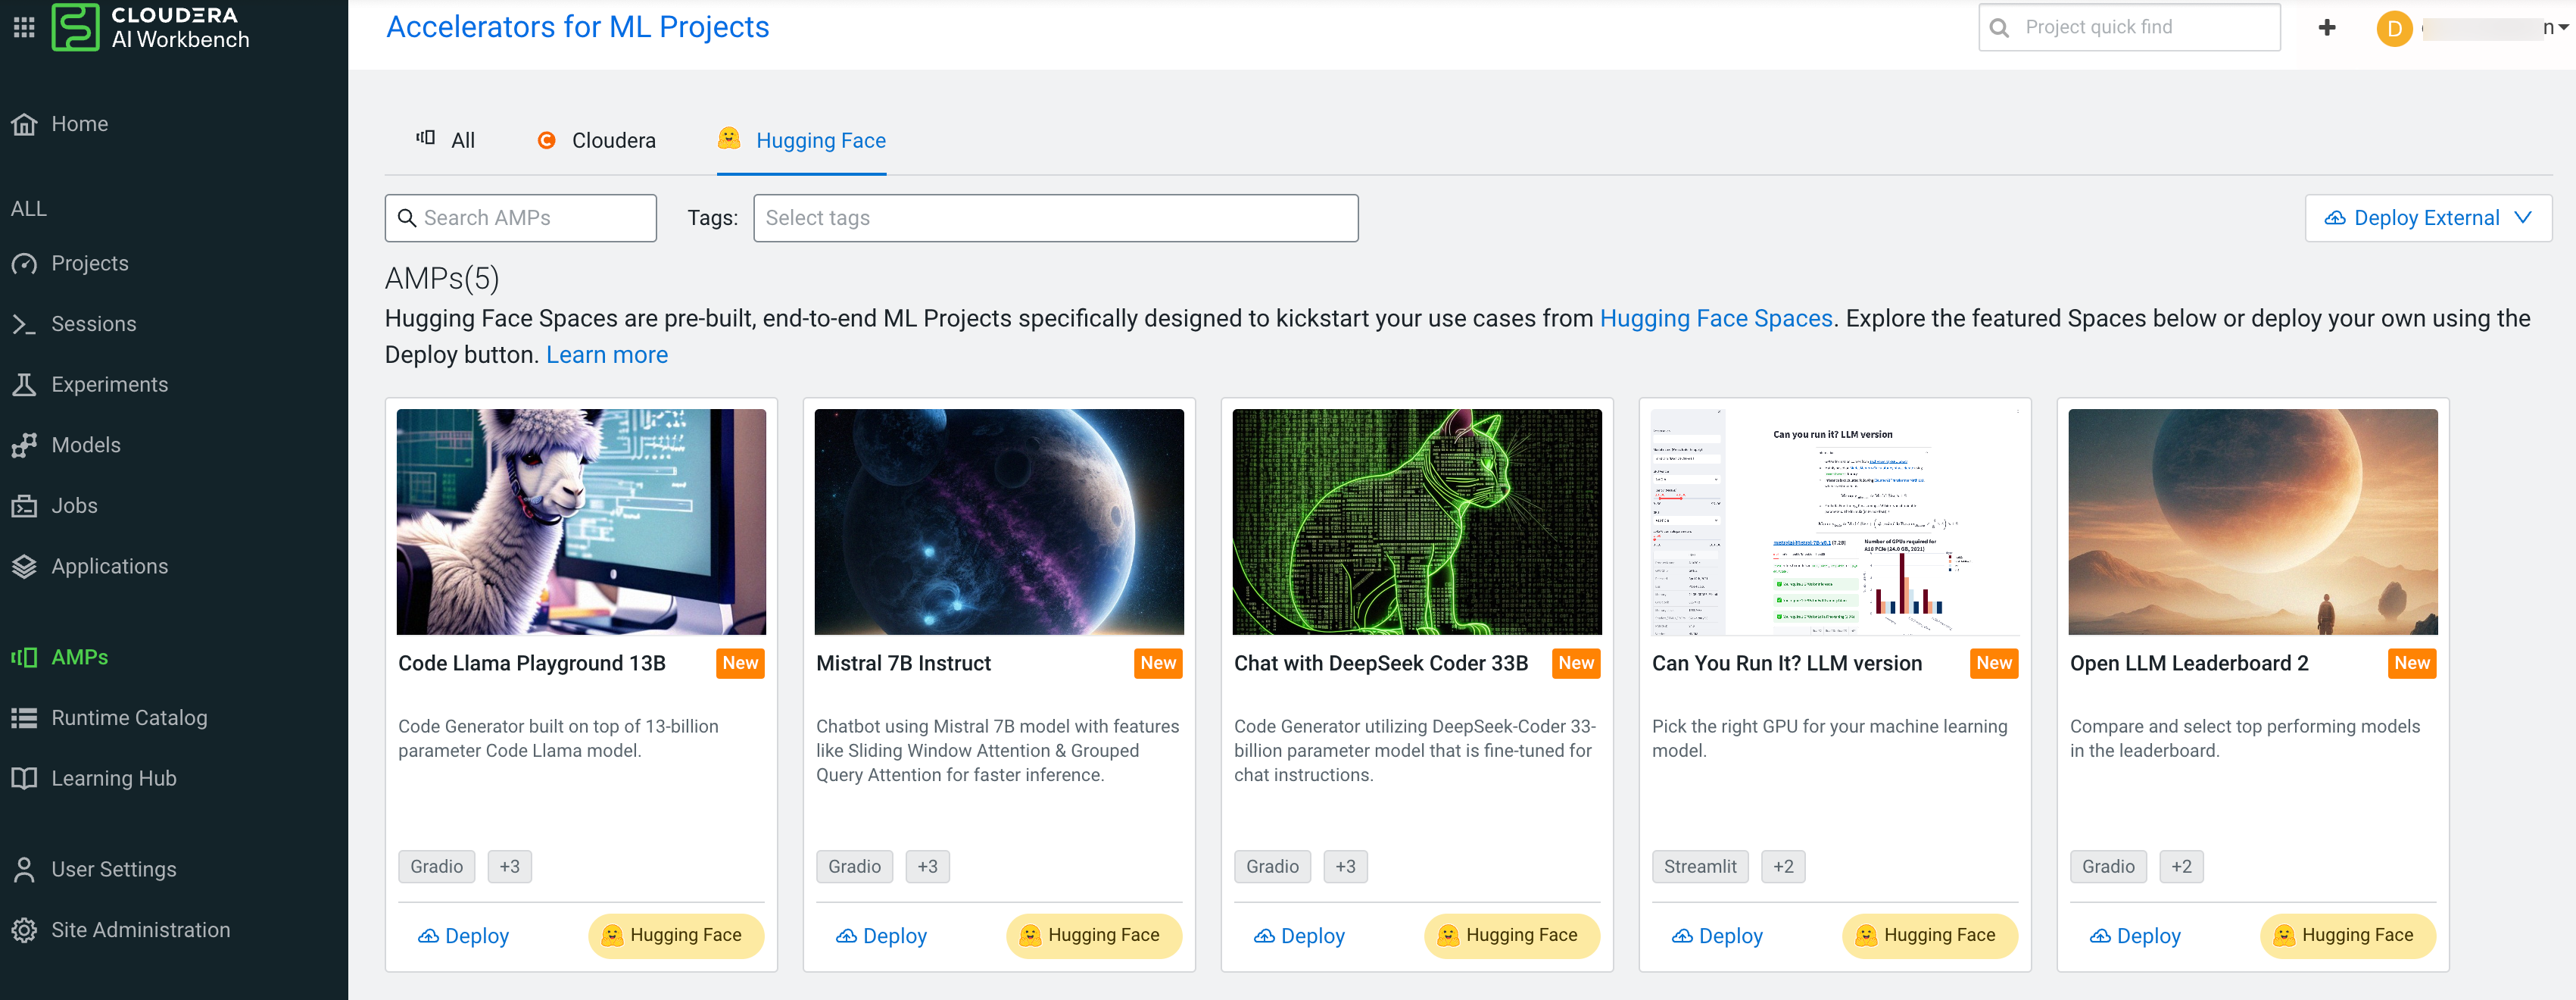The width and height of the screenshot is (2576, 1000).
Task: Open Runtime Catalog in the sidebar
Action: [x=129, y=717]
